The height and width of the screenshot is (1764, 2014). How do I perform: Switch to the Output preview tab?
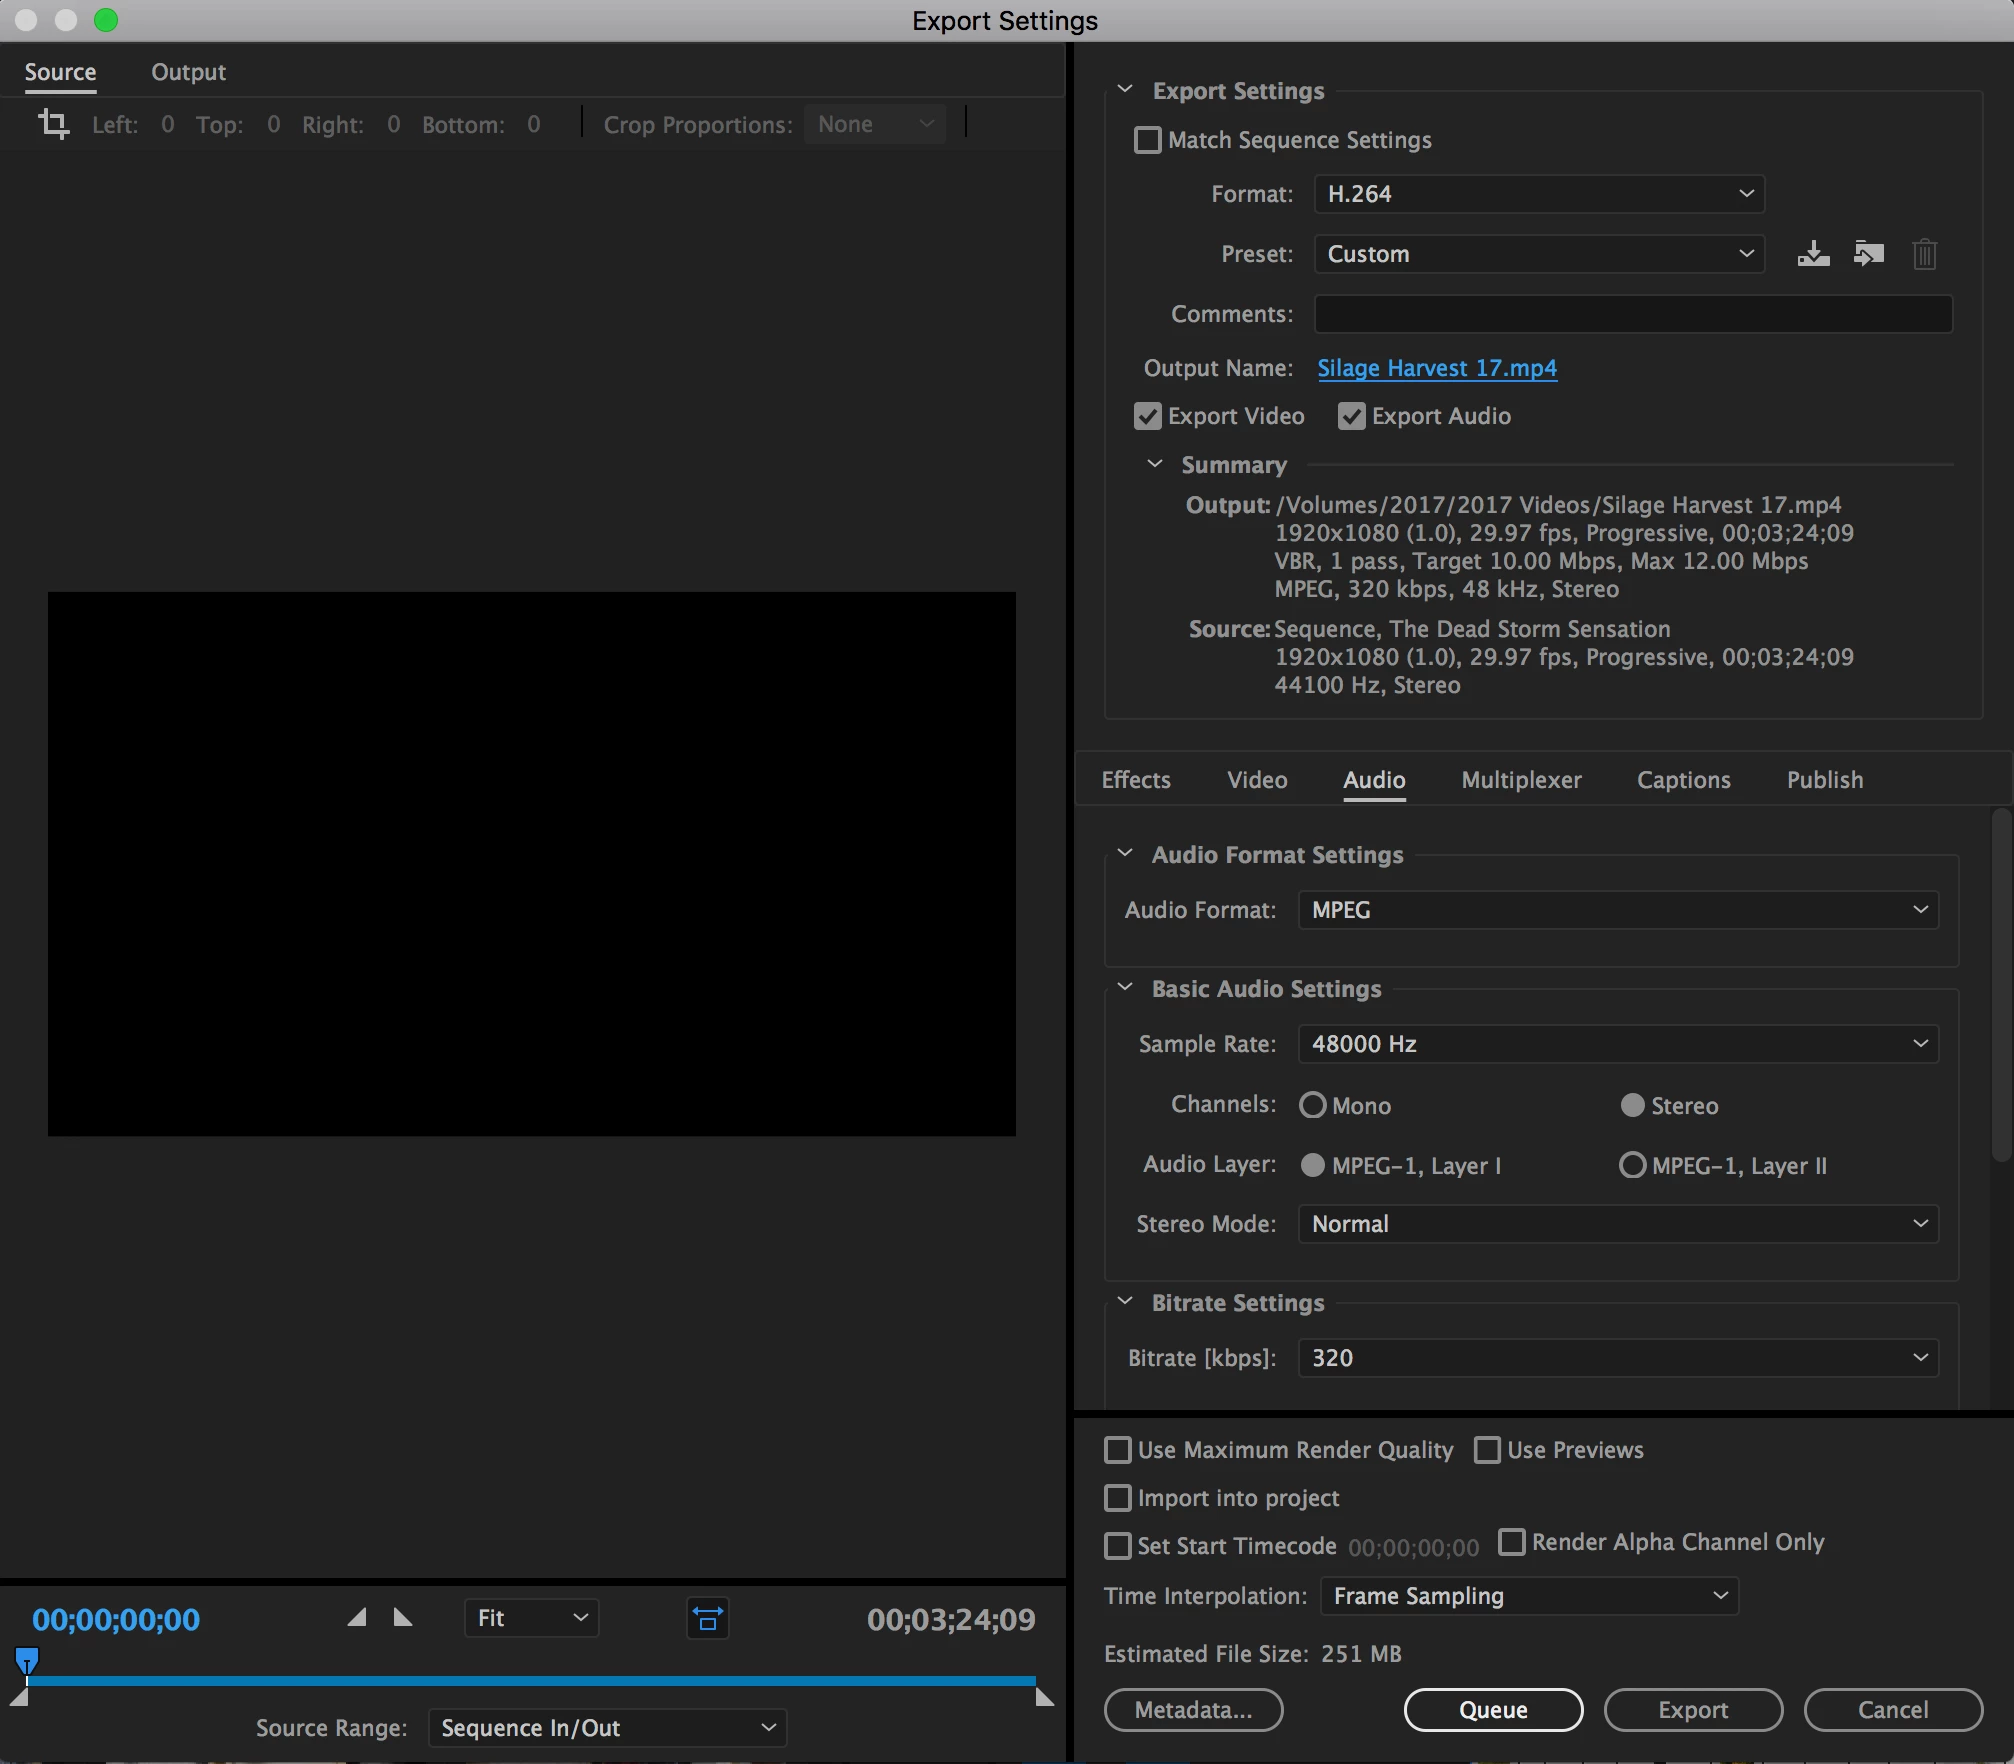[x=188, y=72]
